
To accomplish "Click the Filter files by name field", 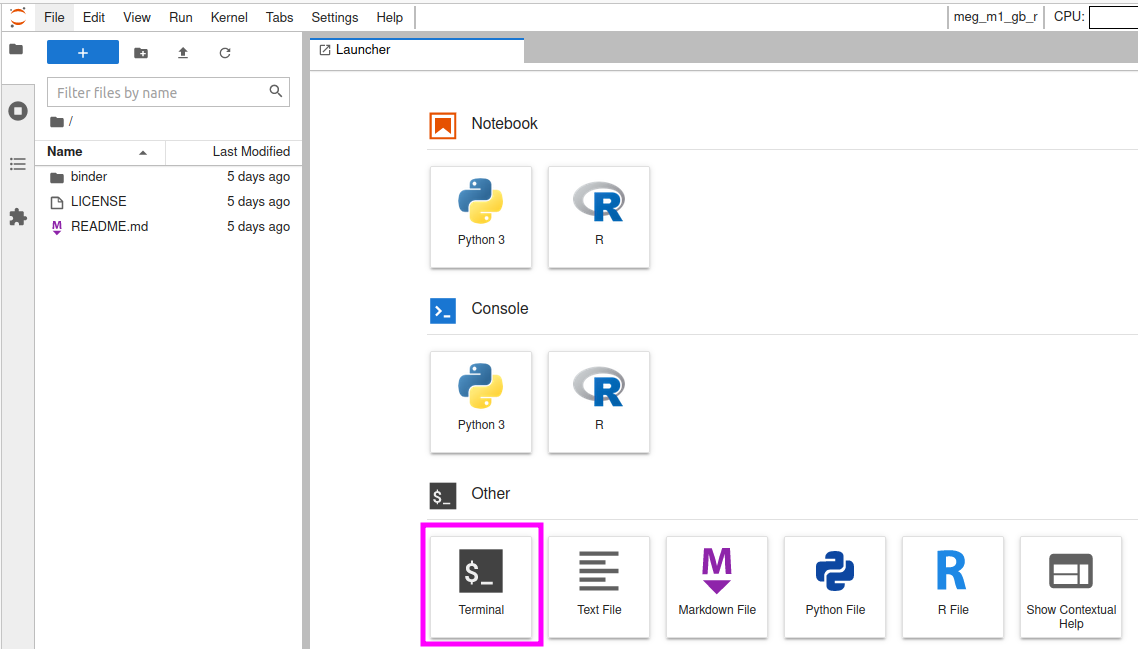I will pyautogui.click(x=160, y=92).
